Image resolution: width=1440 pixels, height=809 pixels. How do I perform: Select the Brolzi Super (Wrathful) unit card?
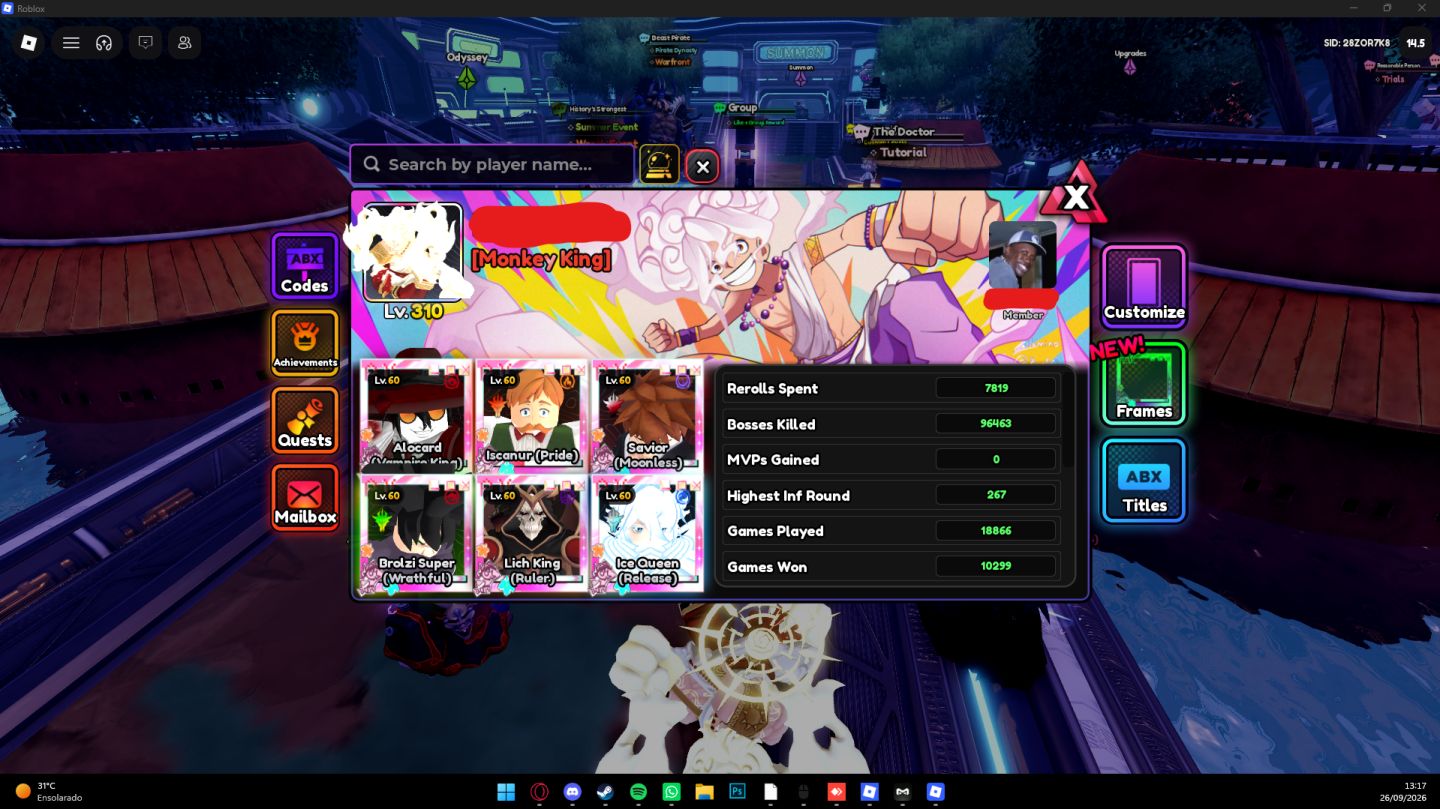[417, 533]
